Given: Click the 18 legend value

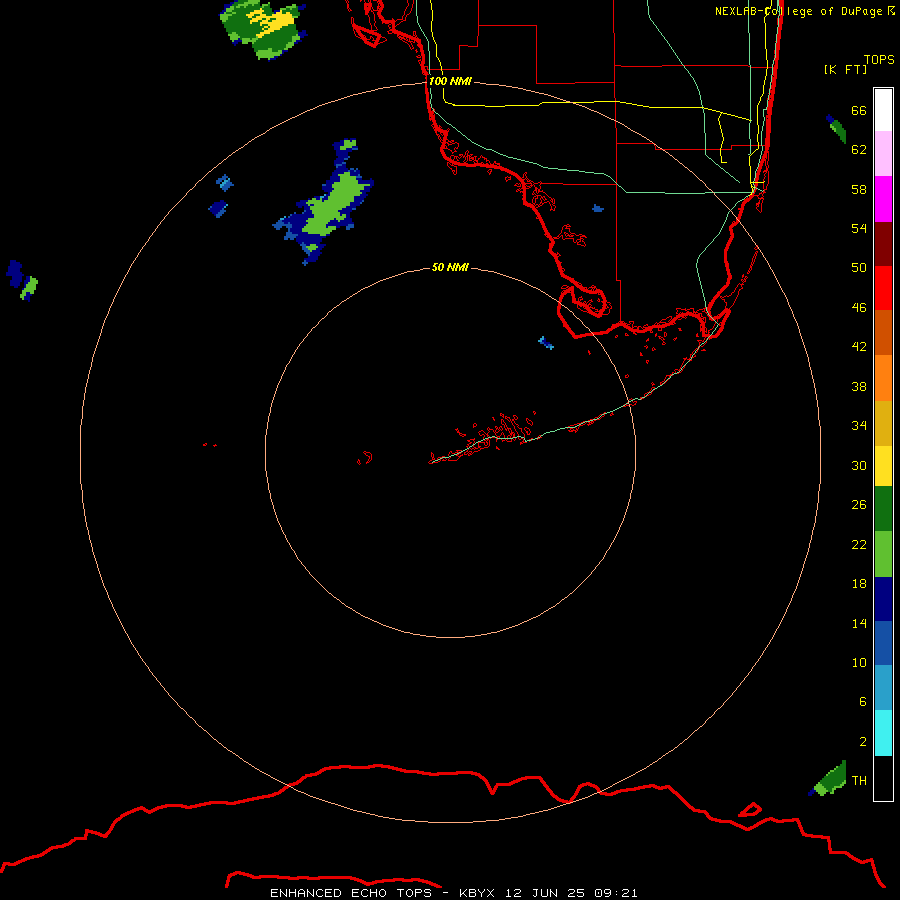Looking at the screenshot, I should (859, 584).
